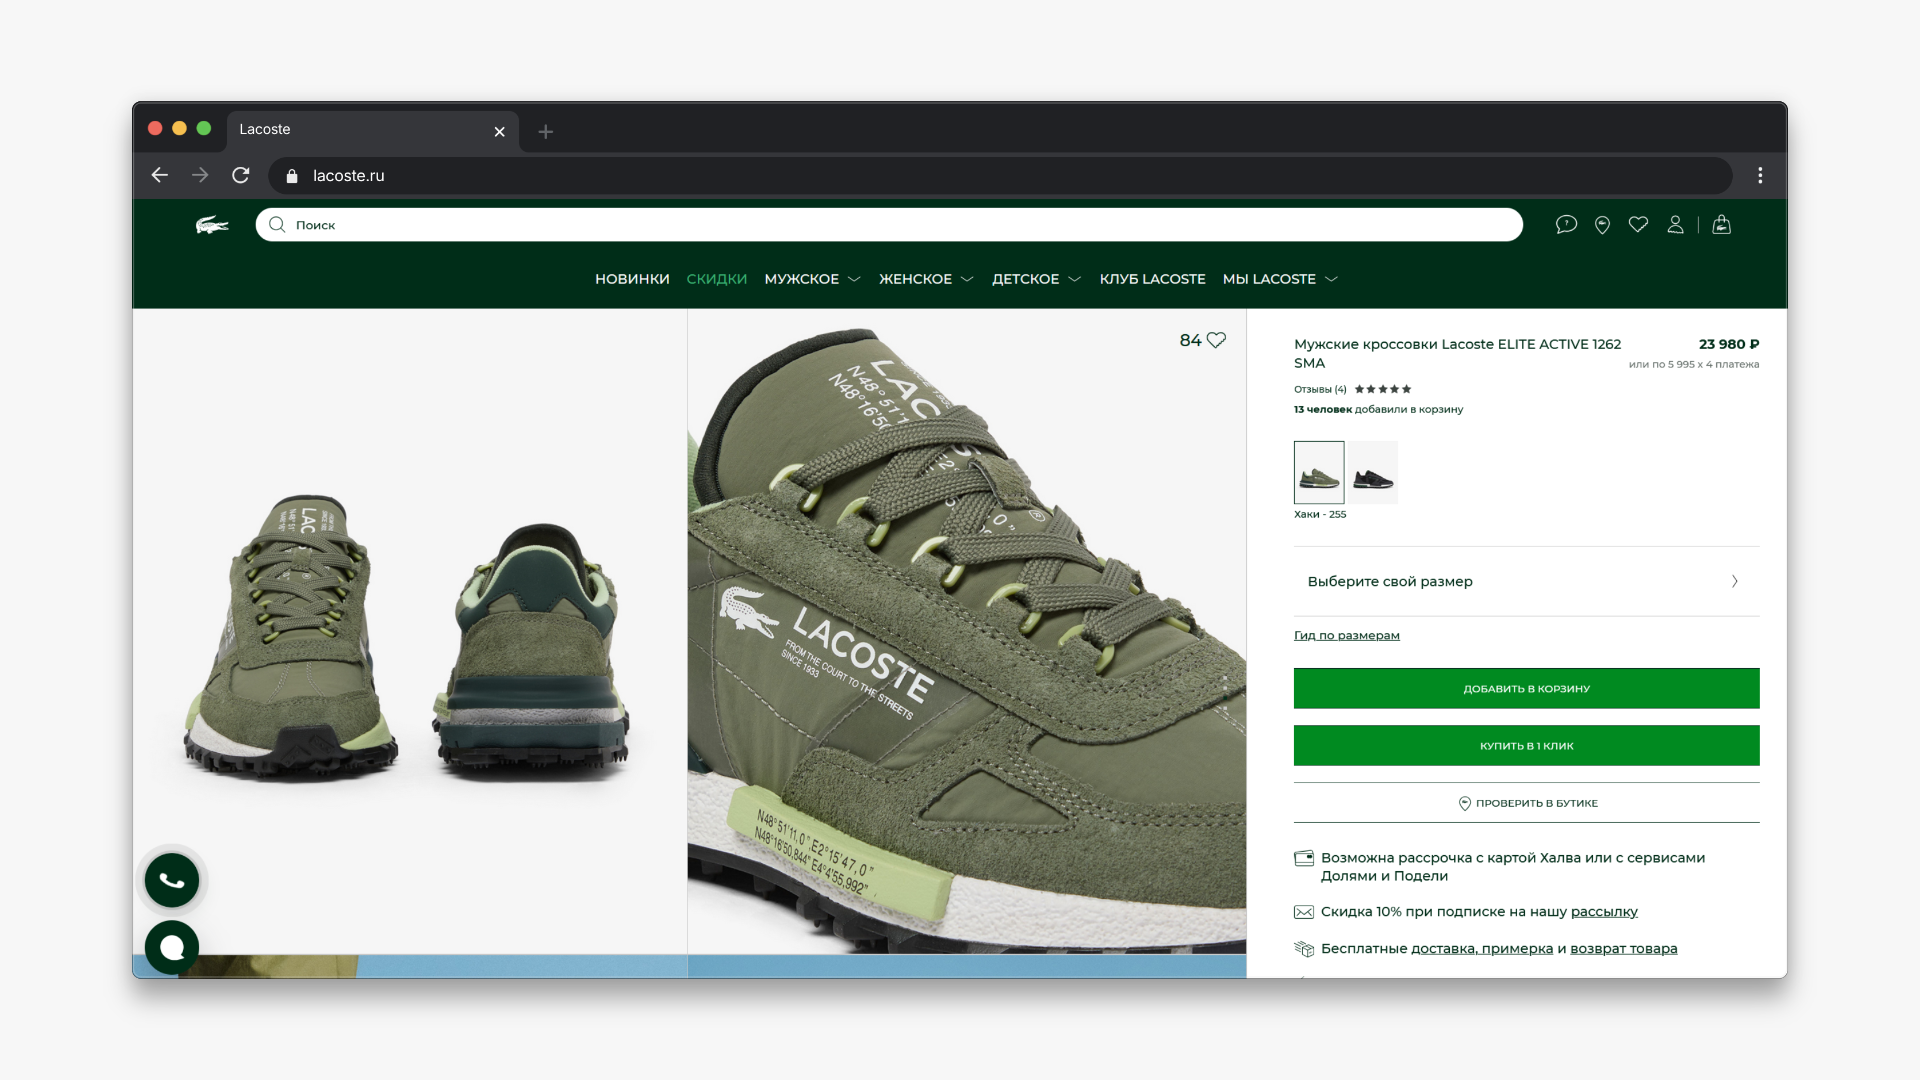Viewport: 1920px width, 1080px height.
Task: Close the Lacoste browser tab
Action: (x=499, y=131)
